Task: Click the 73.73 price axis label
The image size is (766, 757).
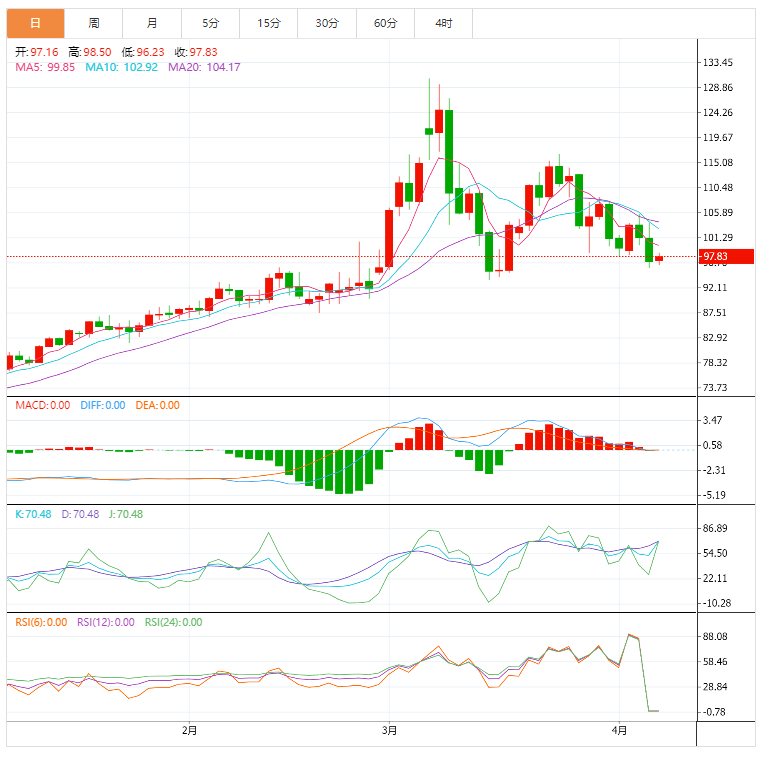Action: coord(715,388)
